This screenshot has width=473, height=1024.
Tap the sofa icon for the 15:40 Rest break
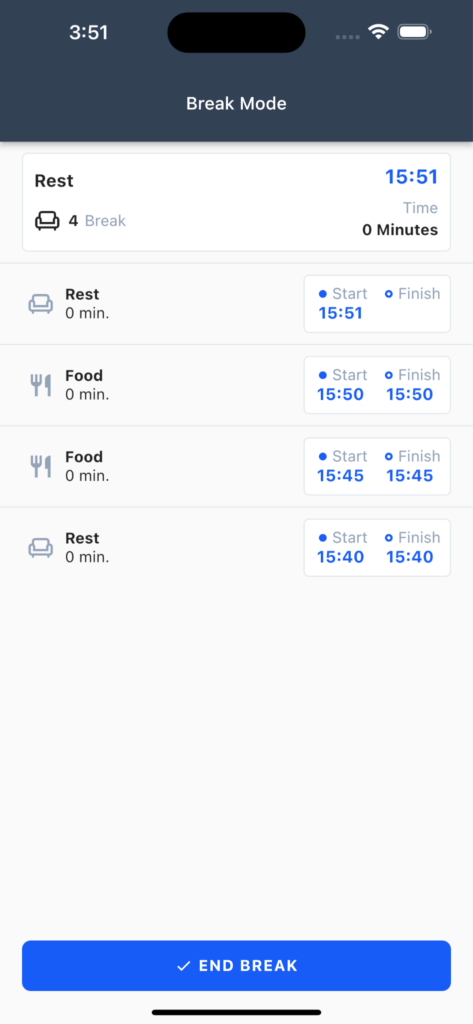point(41,548)
